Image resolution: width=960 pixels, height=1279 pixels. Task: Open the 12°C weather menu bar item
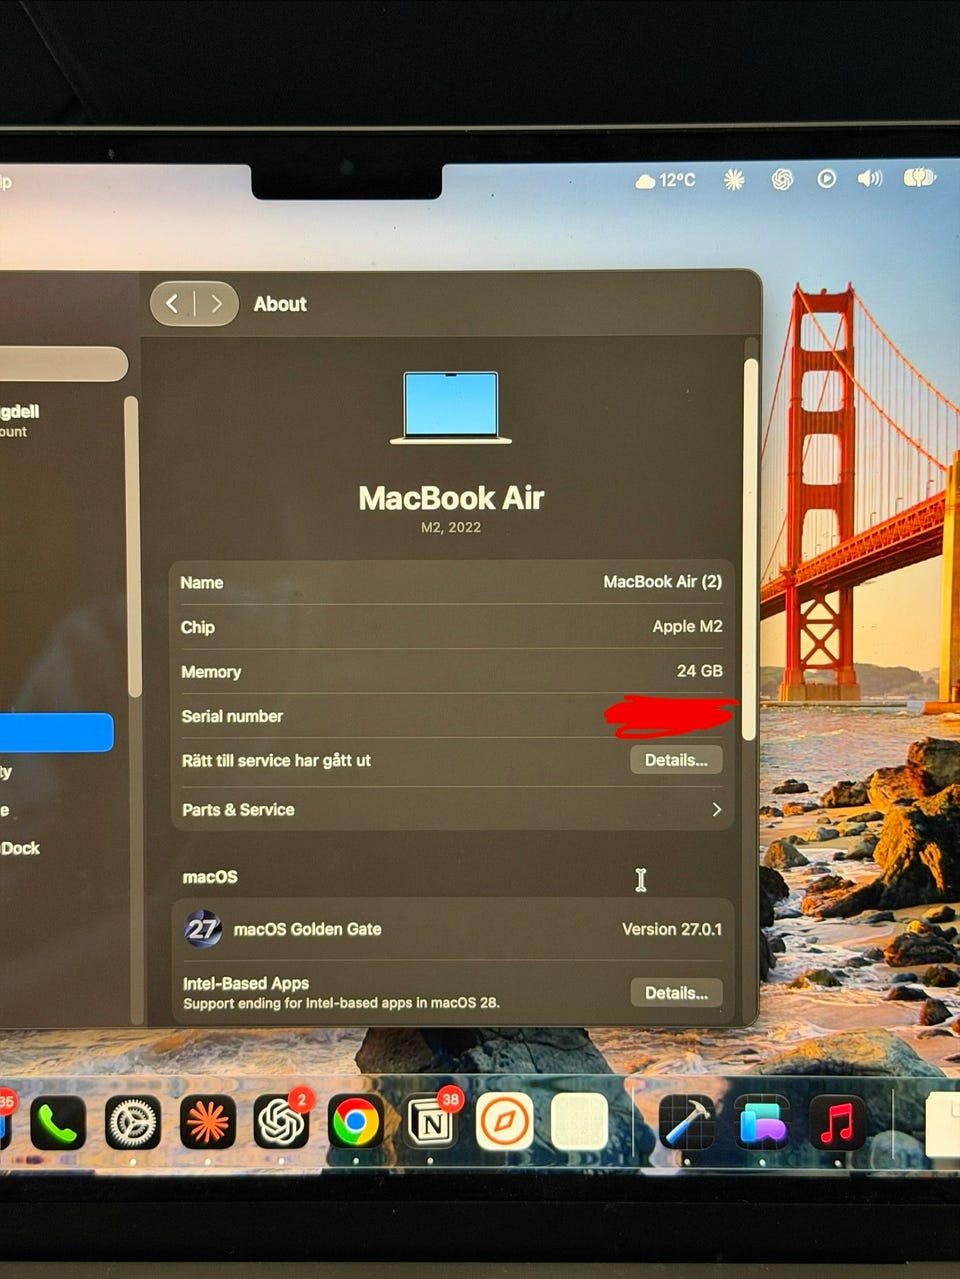coord(665,180)
